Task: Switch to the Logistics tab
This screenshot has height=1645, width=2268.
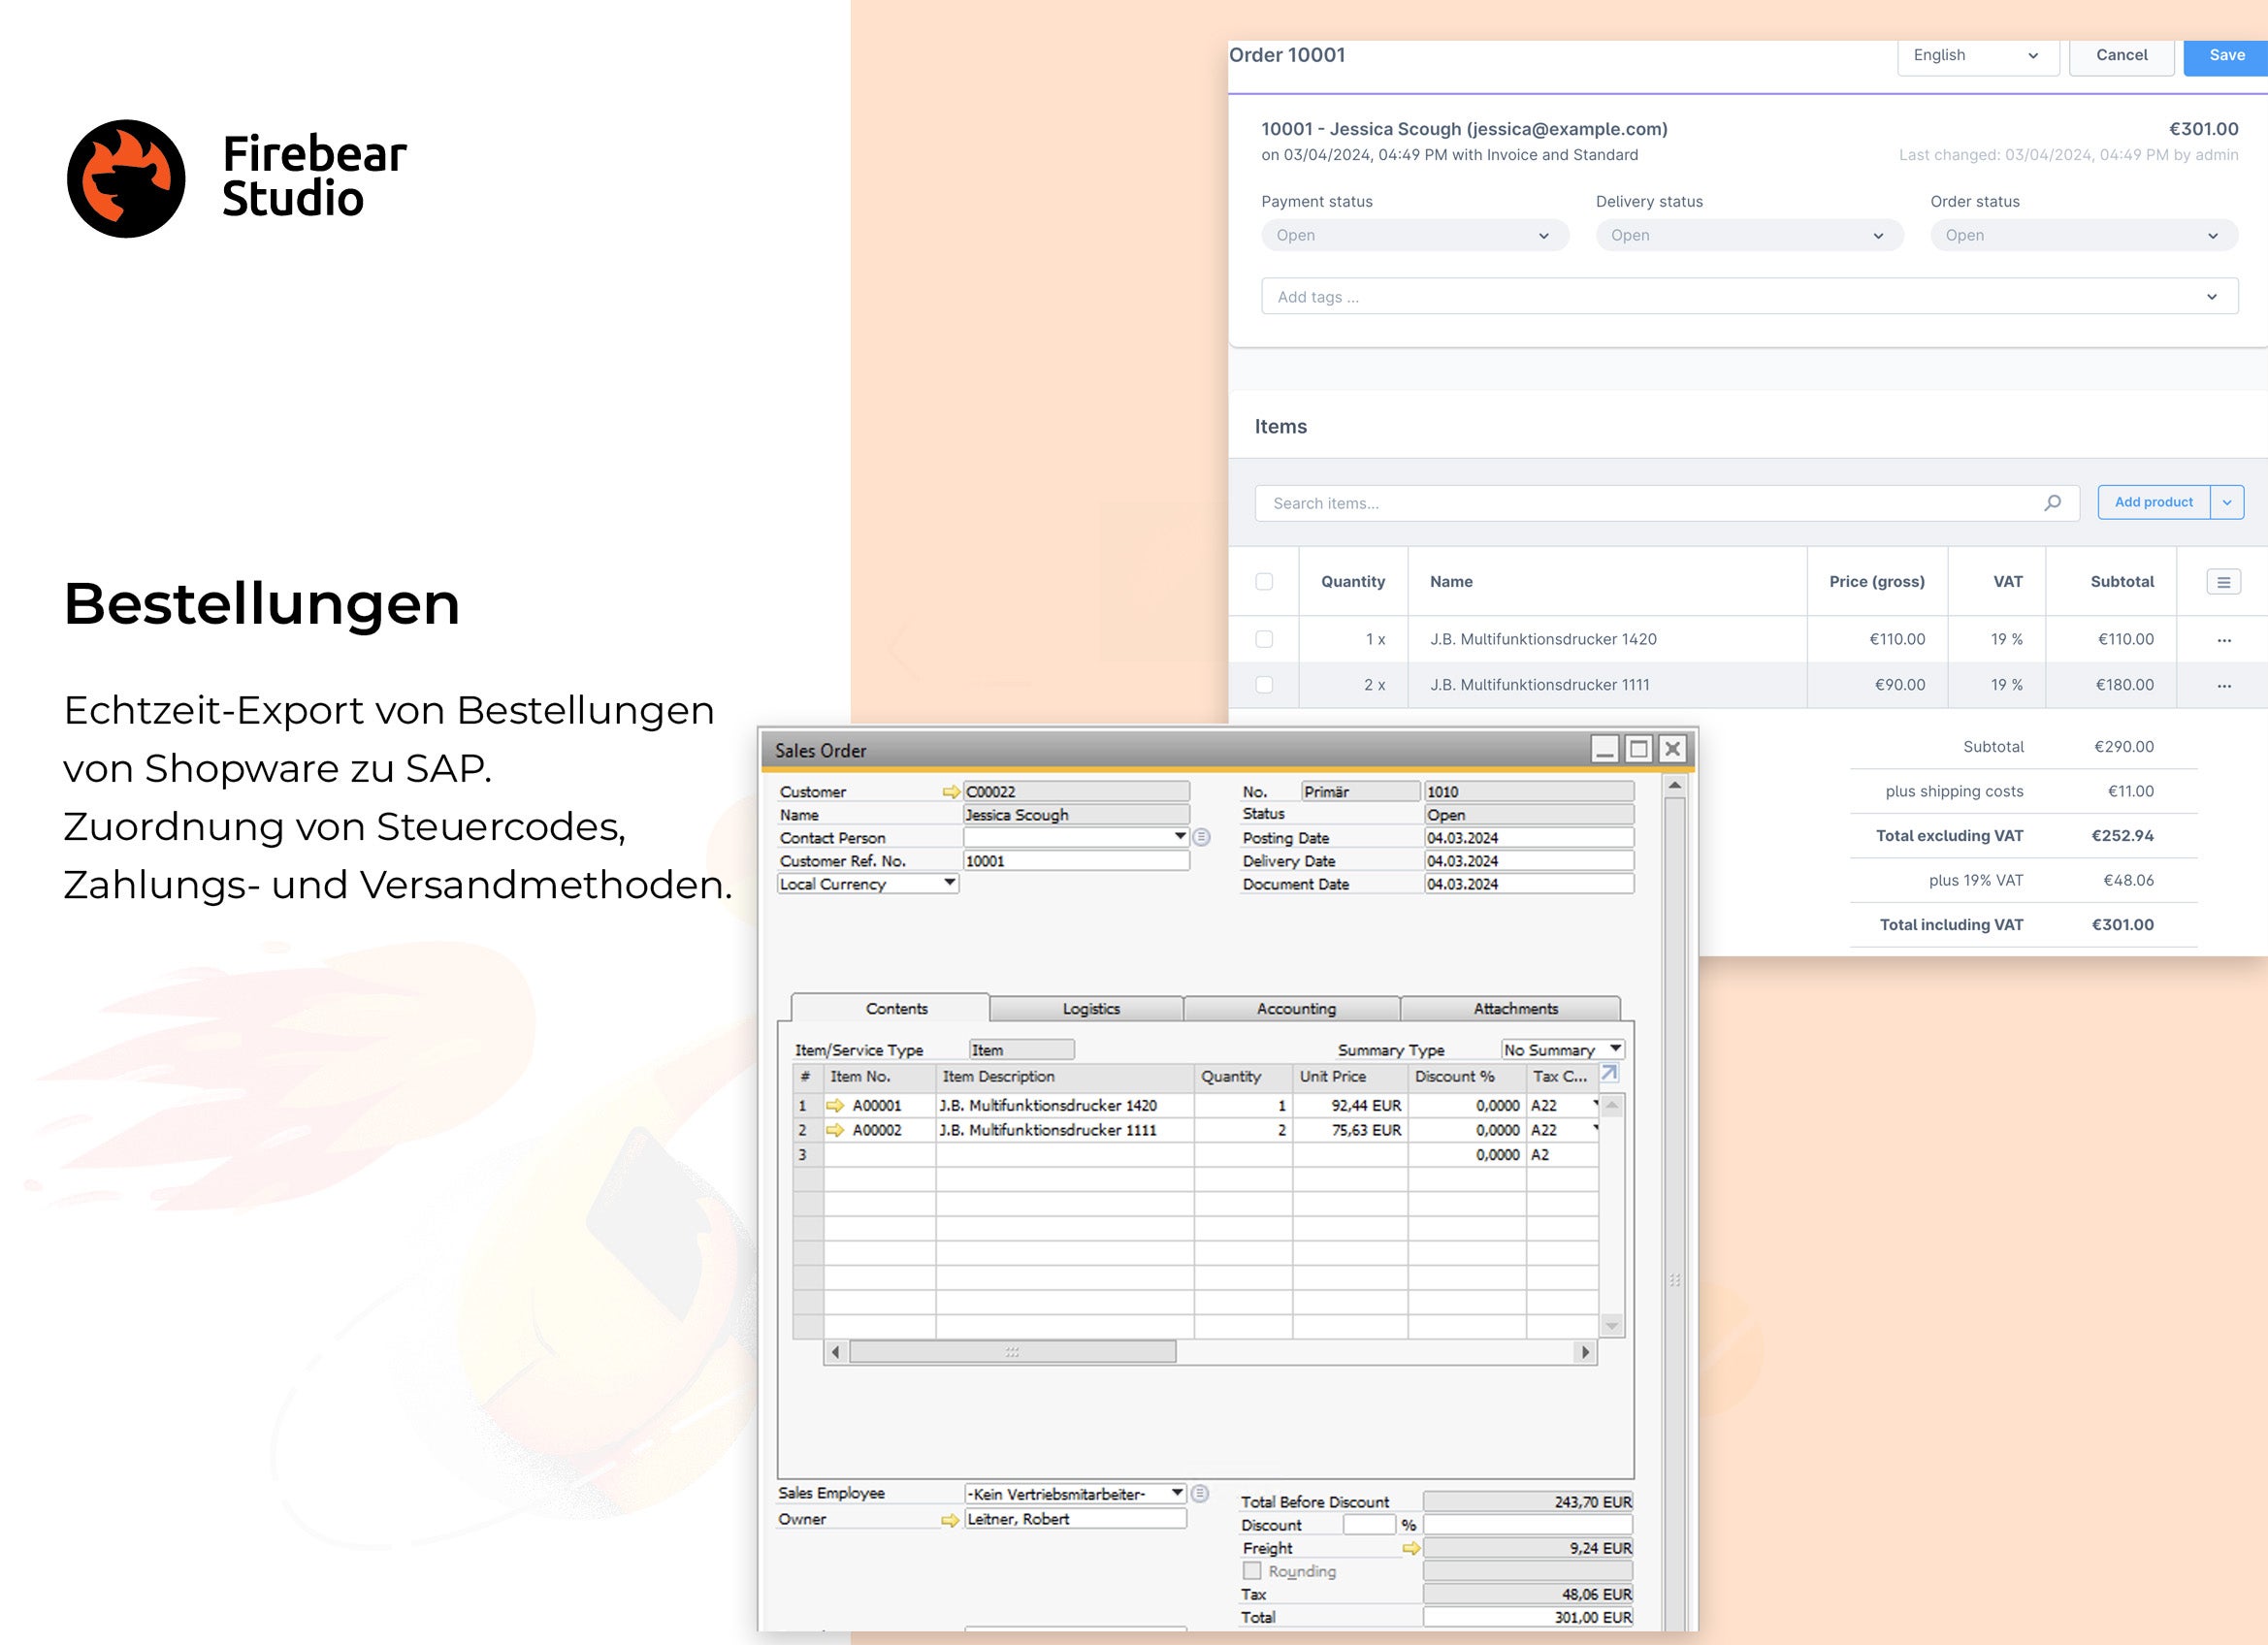Action: point(1090,1009)
